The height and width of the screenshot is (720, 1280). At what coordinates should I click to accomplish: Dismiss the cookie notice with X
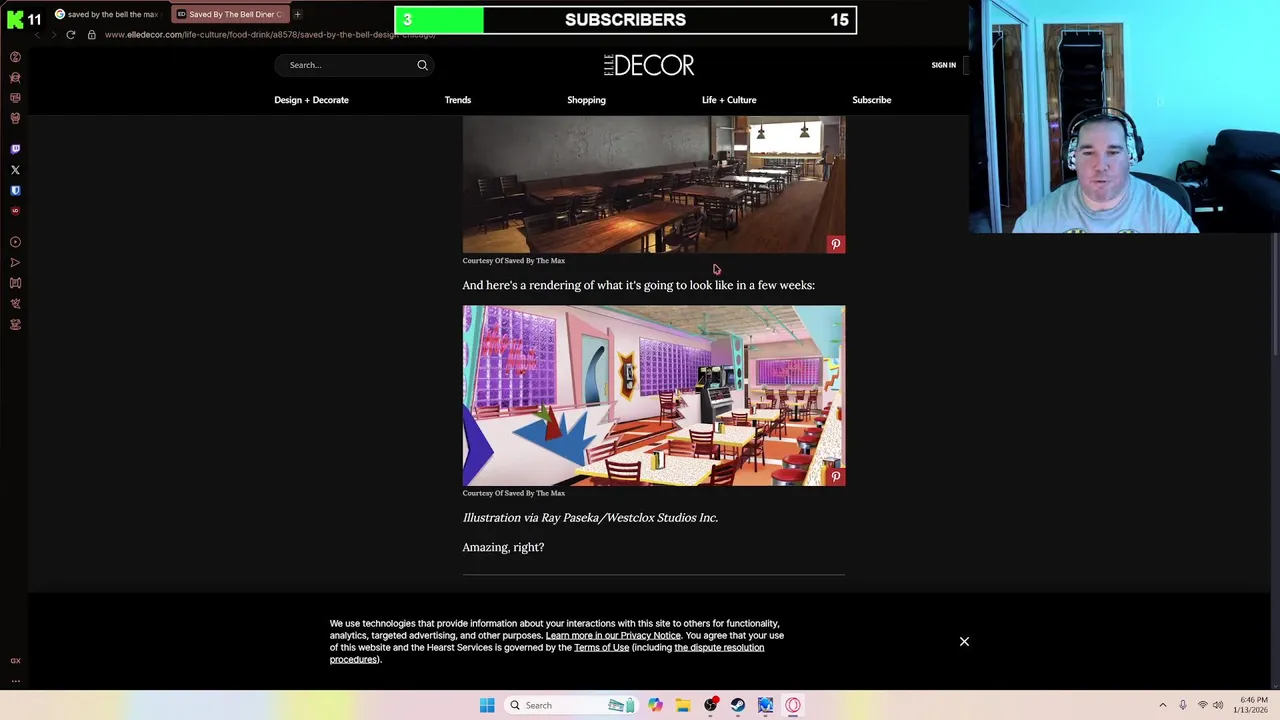[x=964, y=641]
